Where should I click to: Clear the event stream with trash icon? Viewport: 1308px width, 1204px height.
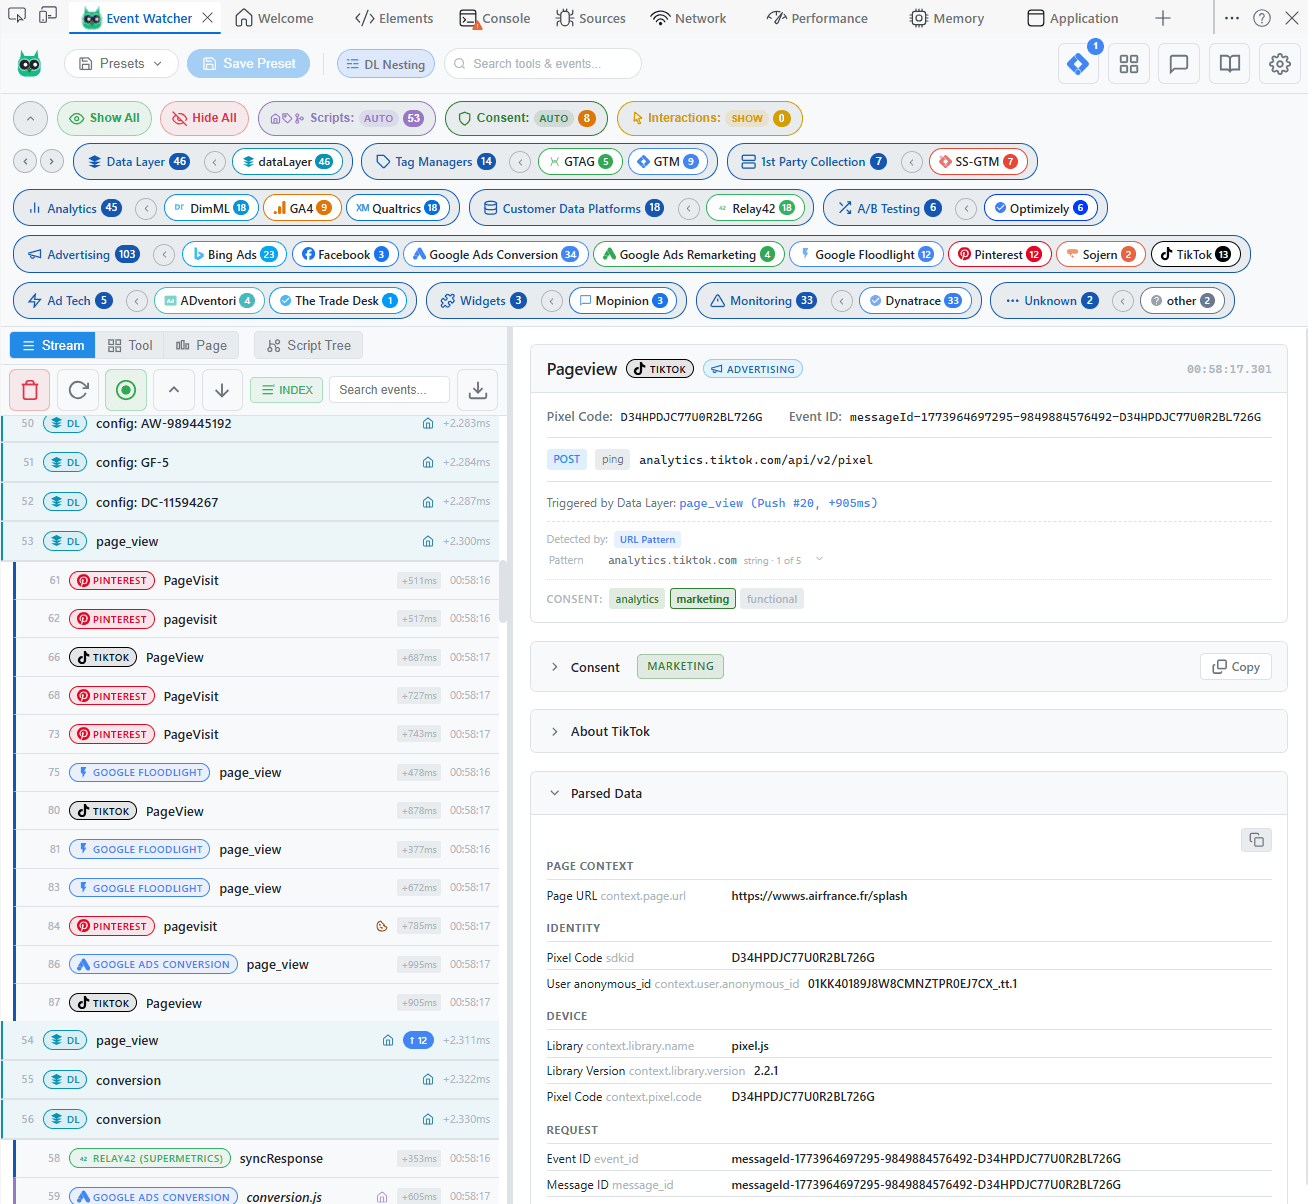coord(29,390)
